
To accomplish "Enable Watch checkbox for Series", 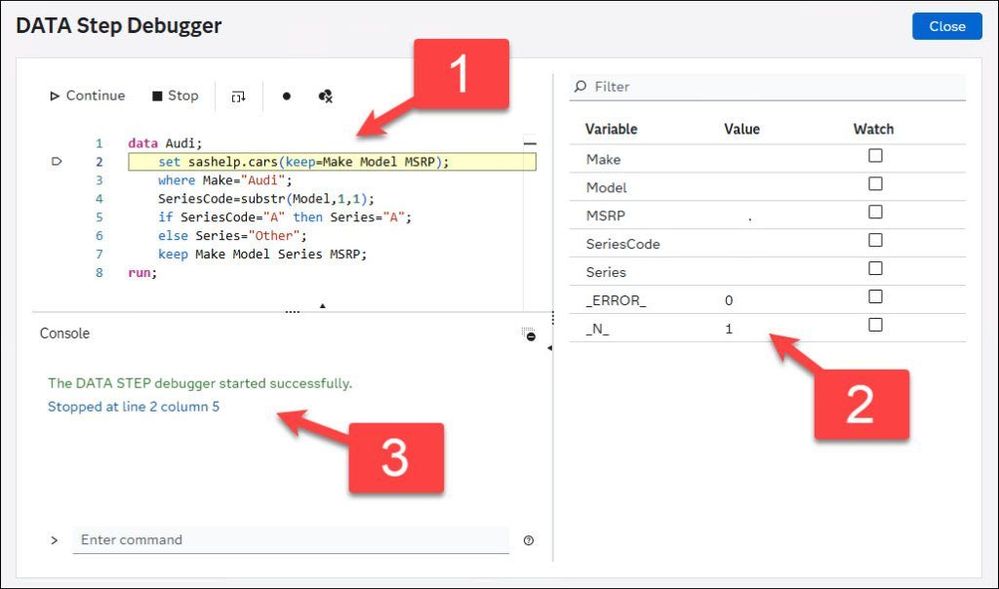I will click(x=875, y=268).
